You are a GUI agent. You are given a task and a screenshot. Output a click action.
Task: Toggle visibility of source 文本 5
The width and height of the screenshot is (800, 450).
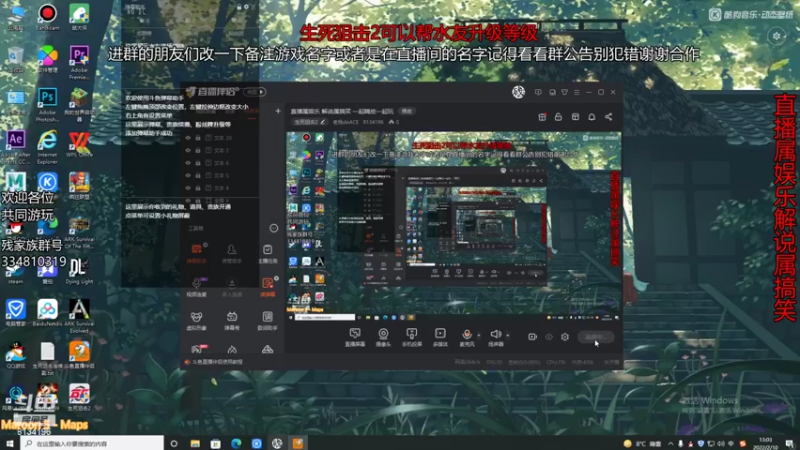click(188, 176)
